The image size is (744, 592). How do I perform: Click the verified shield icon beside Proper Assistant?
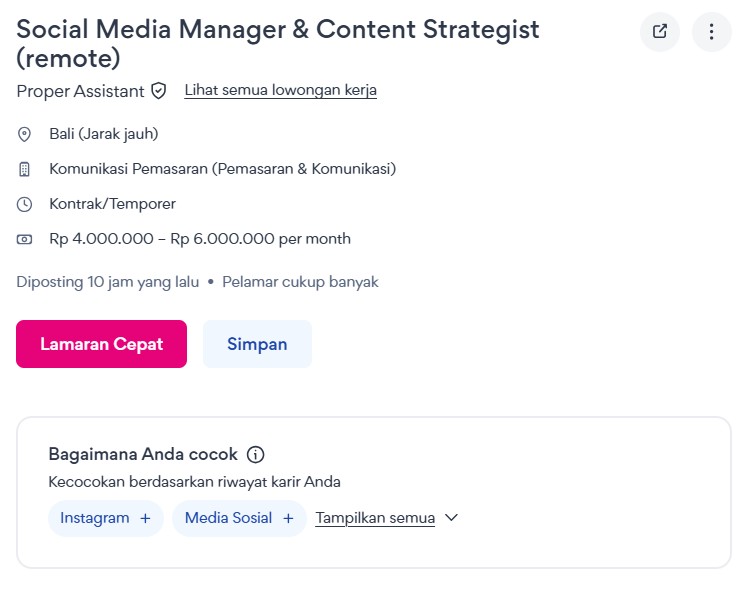159,91
